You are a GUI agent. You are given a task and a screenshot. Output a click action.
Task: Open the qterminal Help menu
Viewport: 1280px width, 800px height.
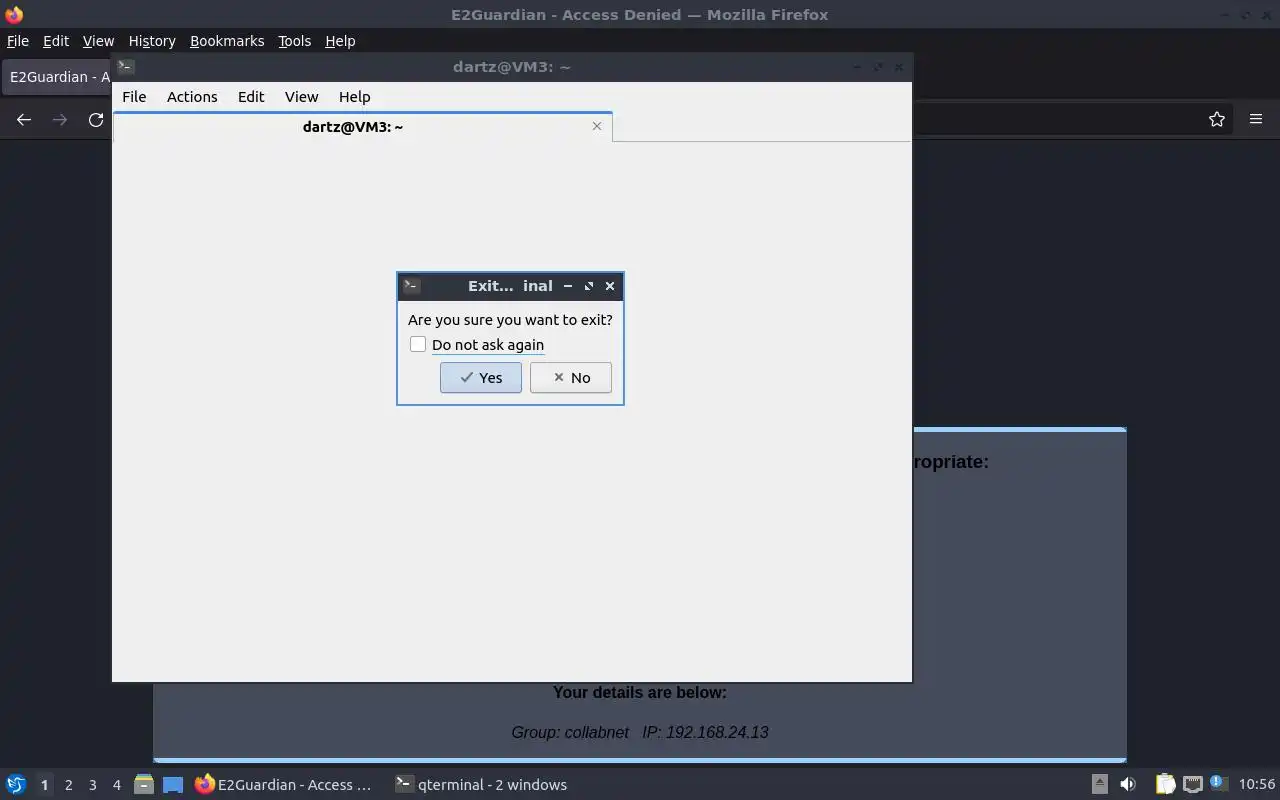(x=354, y=96)
